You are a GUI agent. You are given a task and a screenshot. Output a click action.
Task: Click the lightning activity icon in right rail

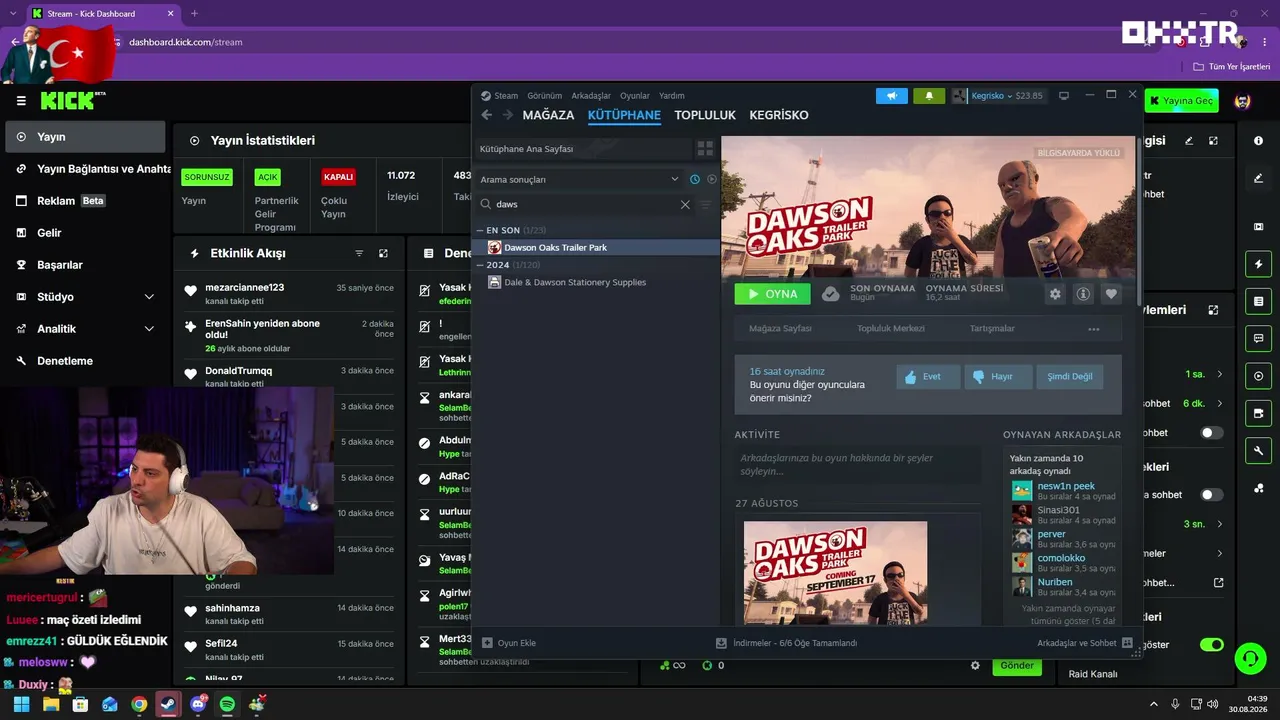tap(1258, 264)
